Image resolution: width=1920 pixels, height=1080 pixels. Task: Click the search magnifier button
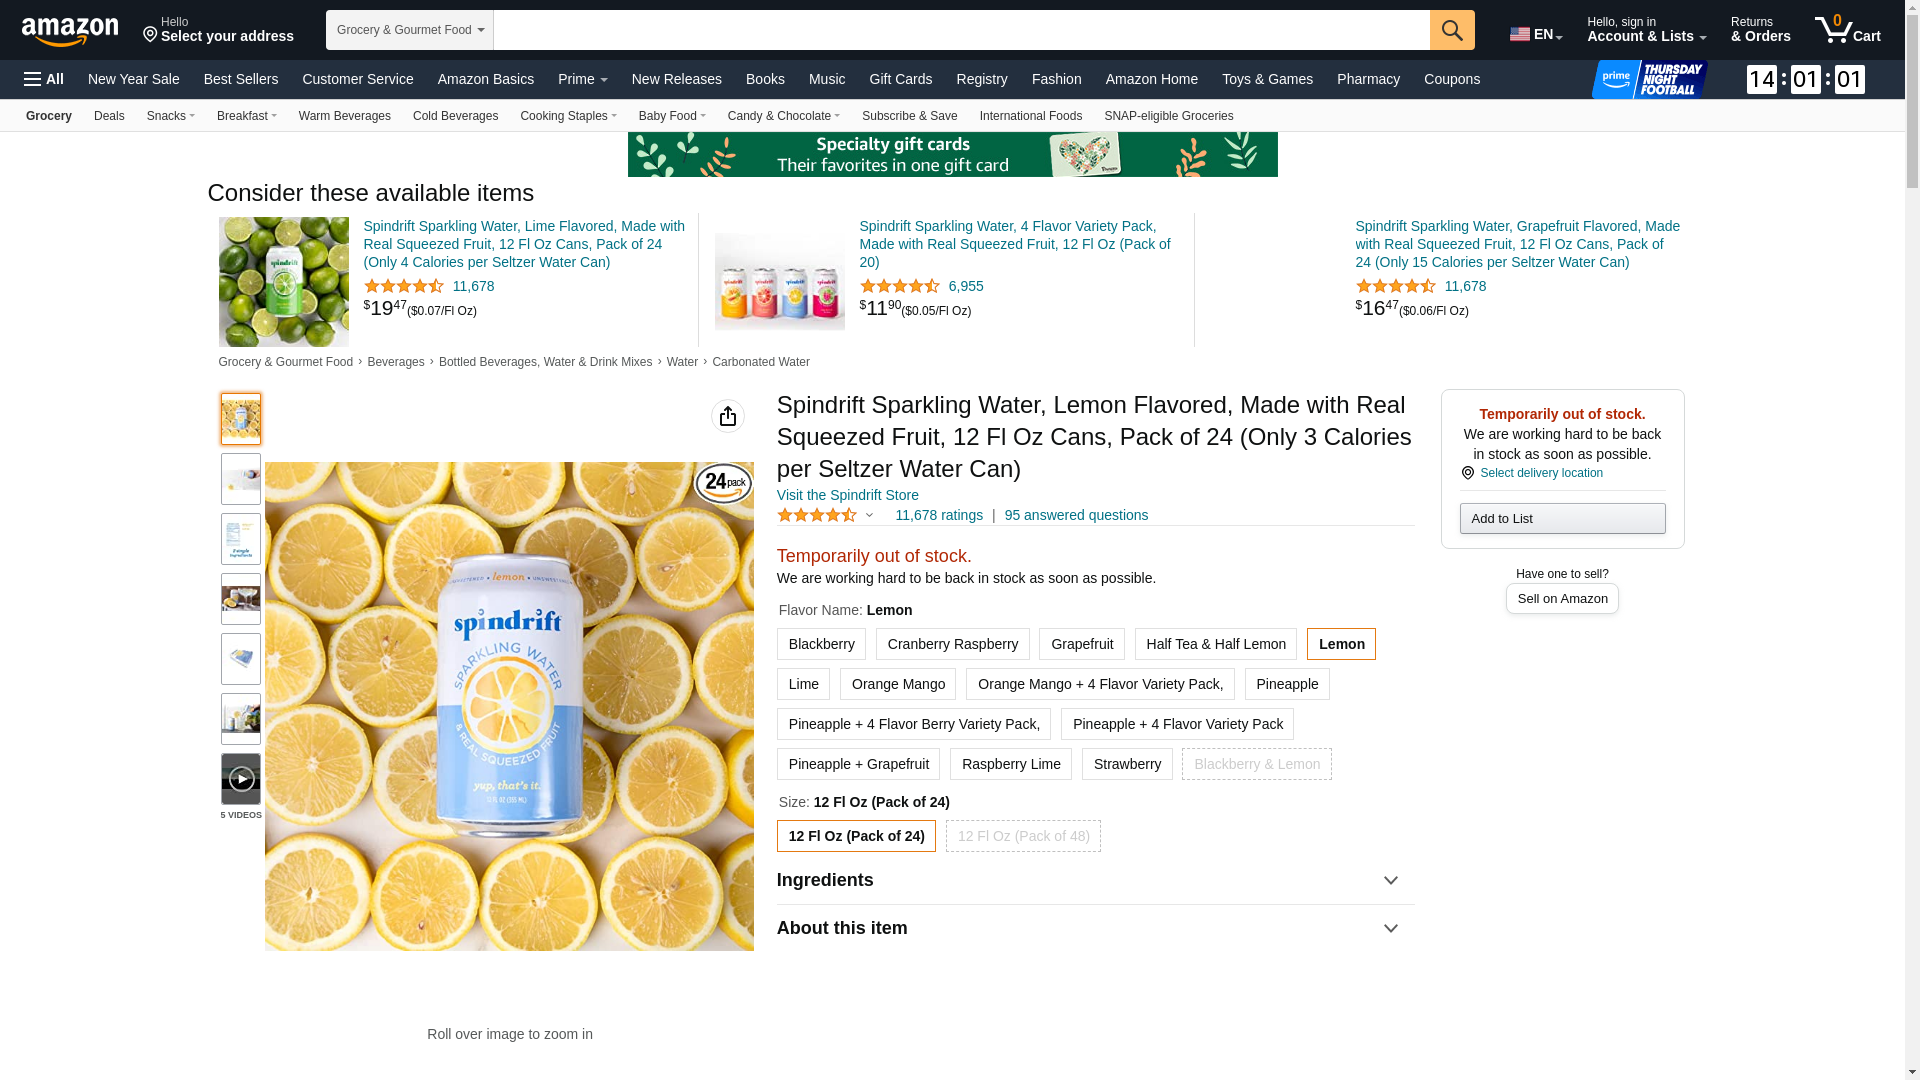1452,30
